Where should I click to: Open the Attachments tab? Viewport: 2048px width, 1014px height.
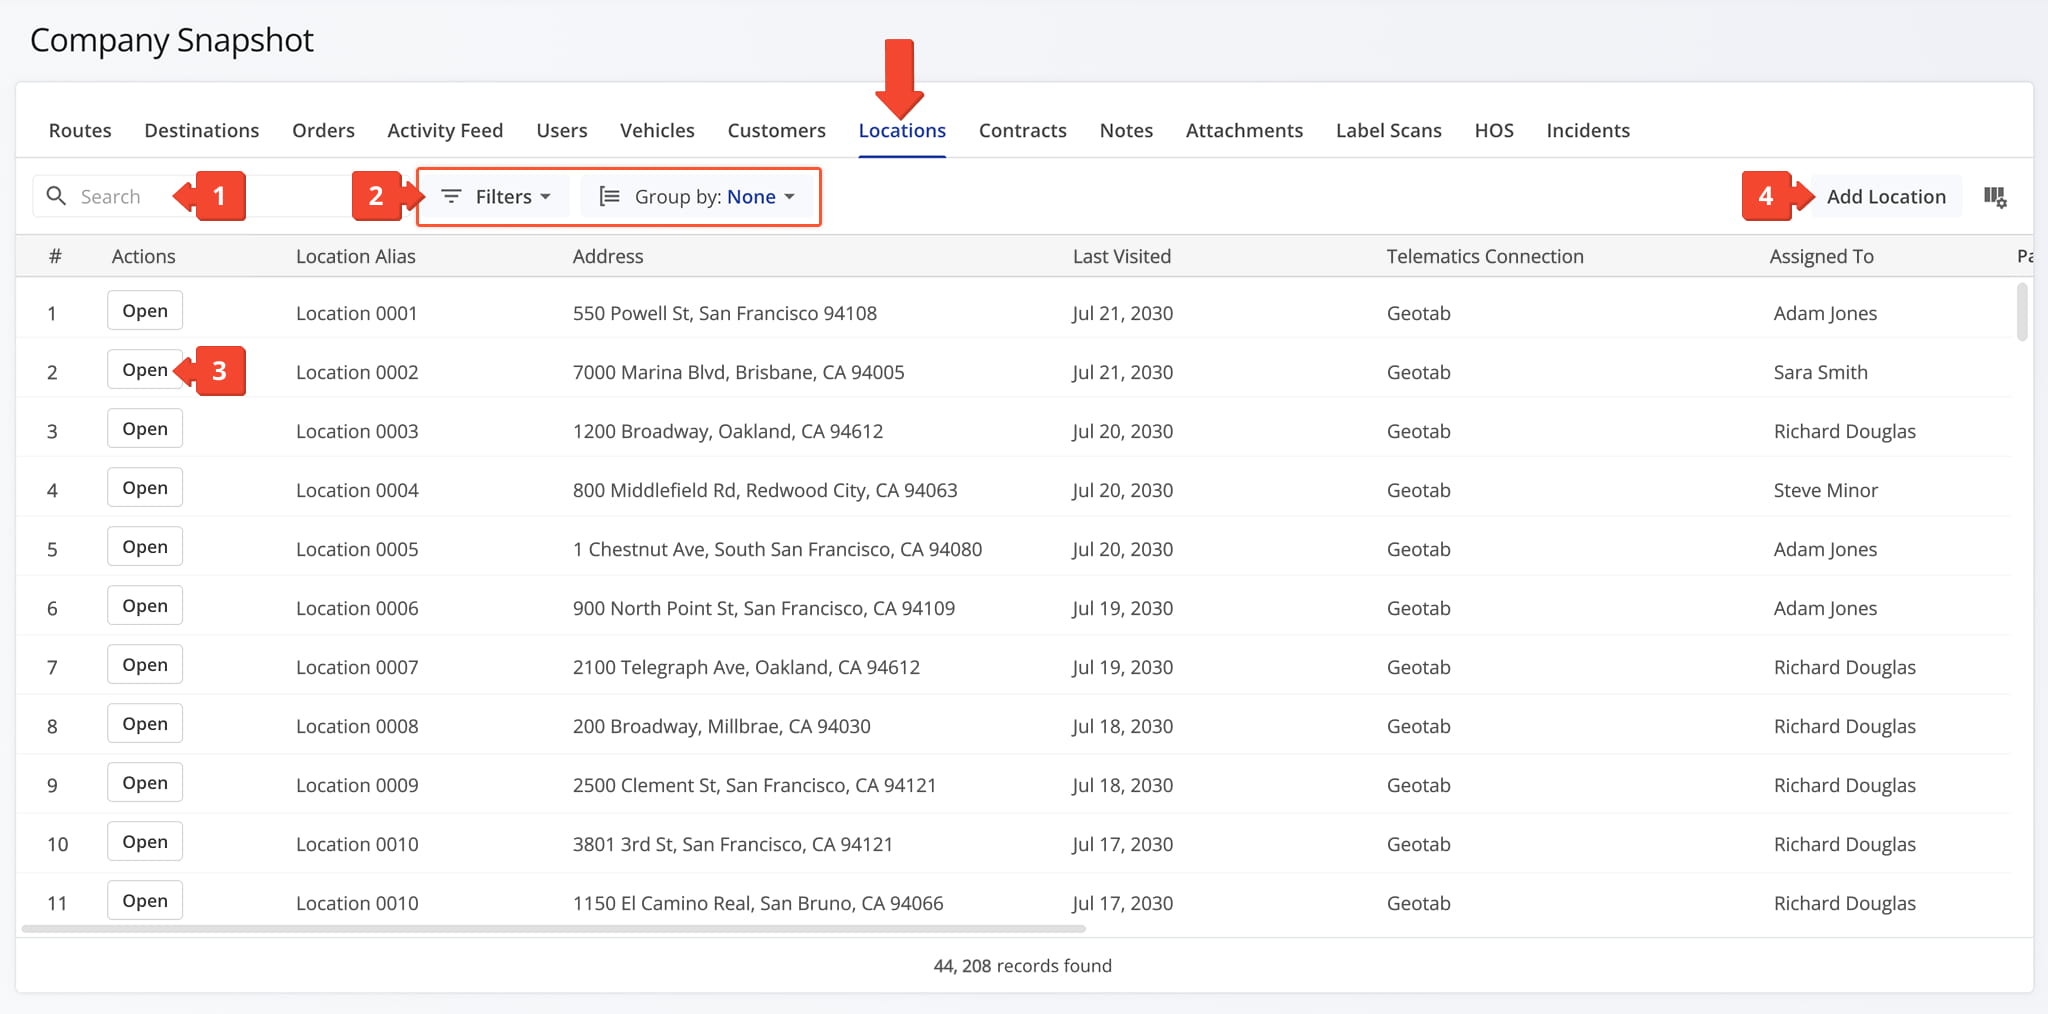1244,130
